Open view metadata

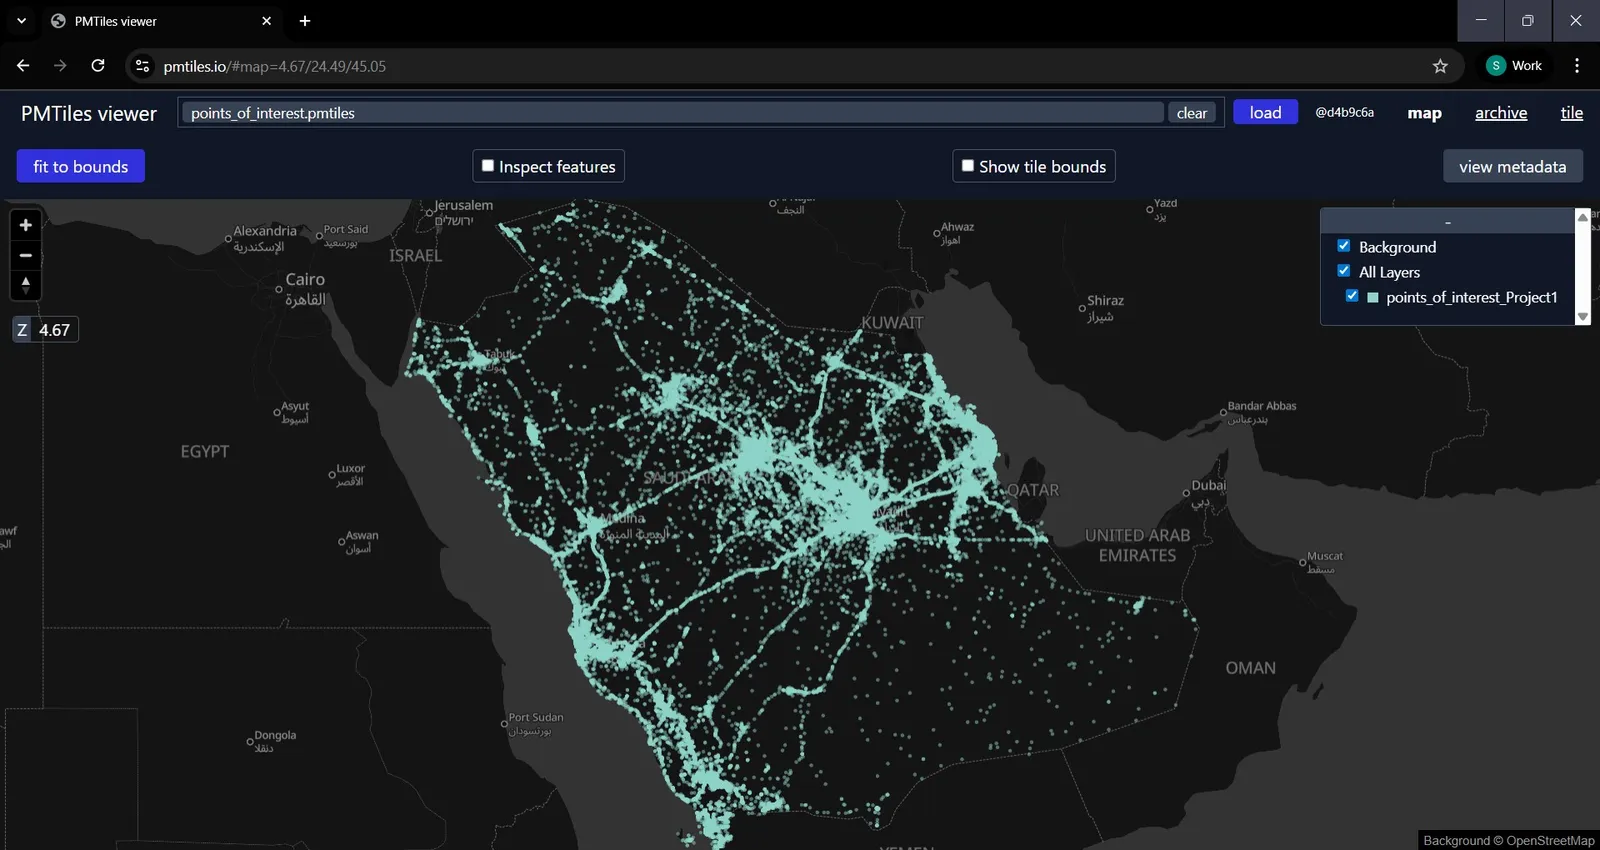(x=1512, y=166)
